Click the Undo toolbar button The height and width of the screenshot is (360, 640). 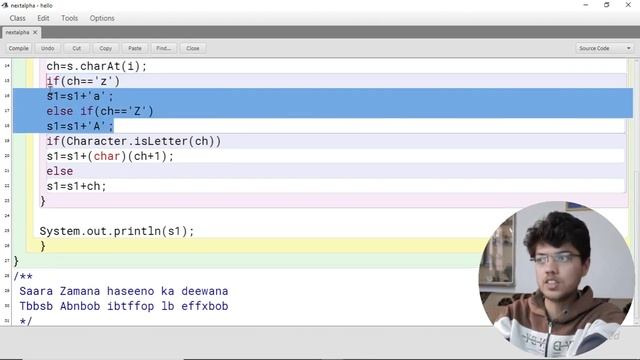pyautogui.click(x=47, y=48)
